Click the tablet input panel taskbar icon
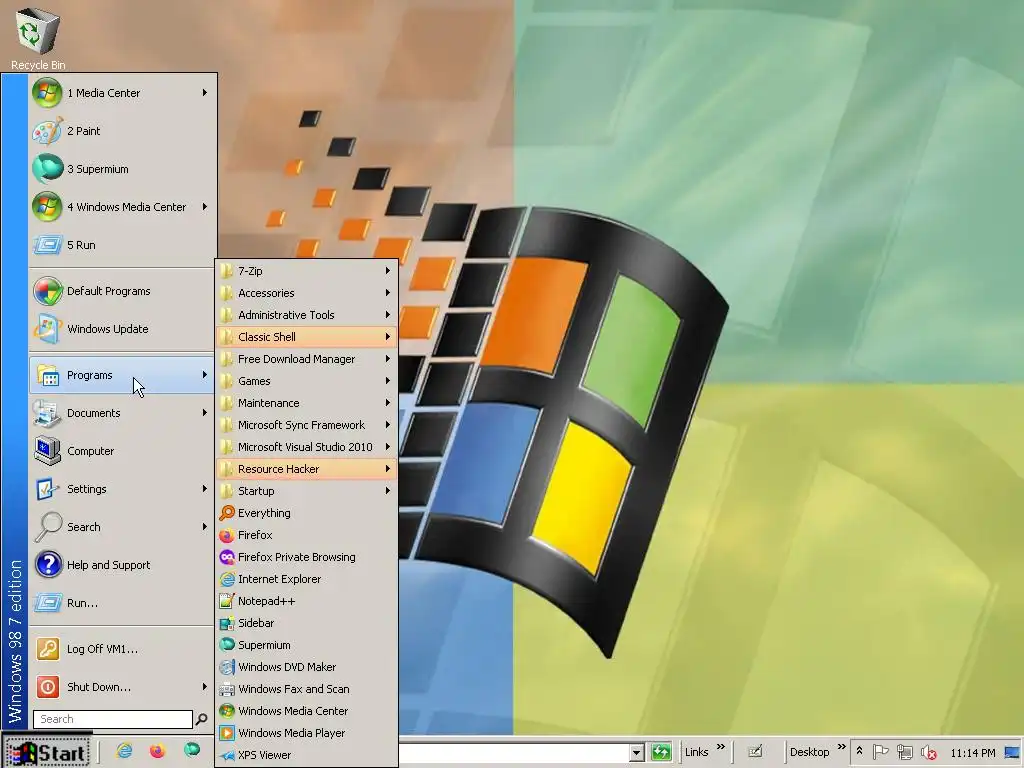Viewport: 1024px width, 768px height. click(x=755, y=752)
